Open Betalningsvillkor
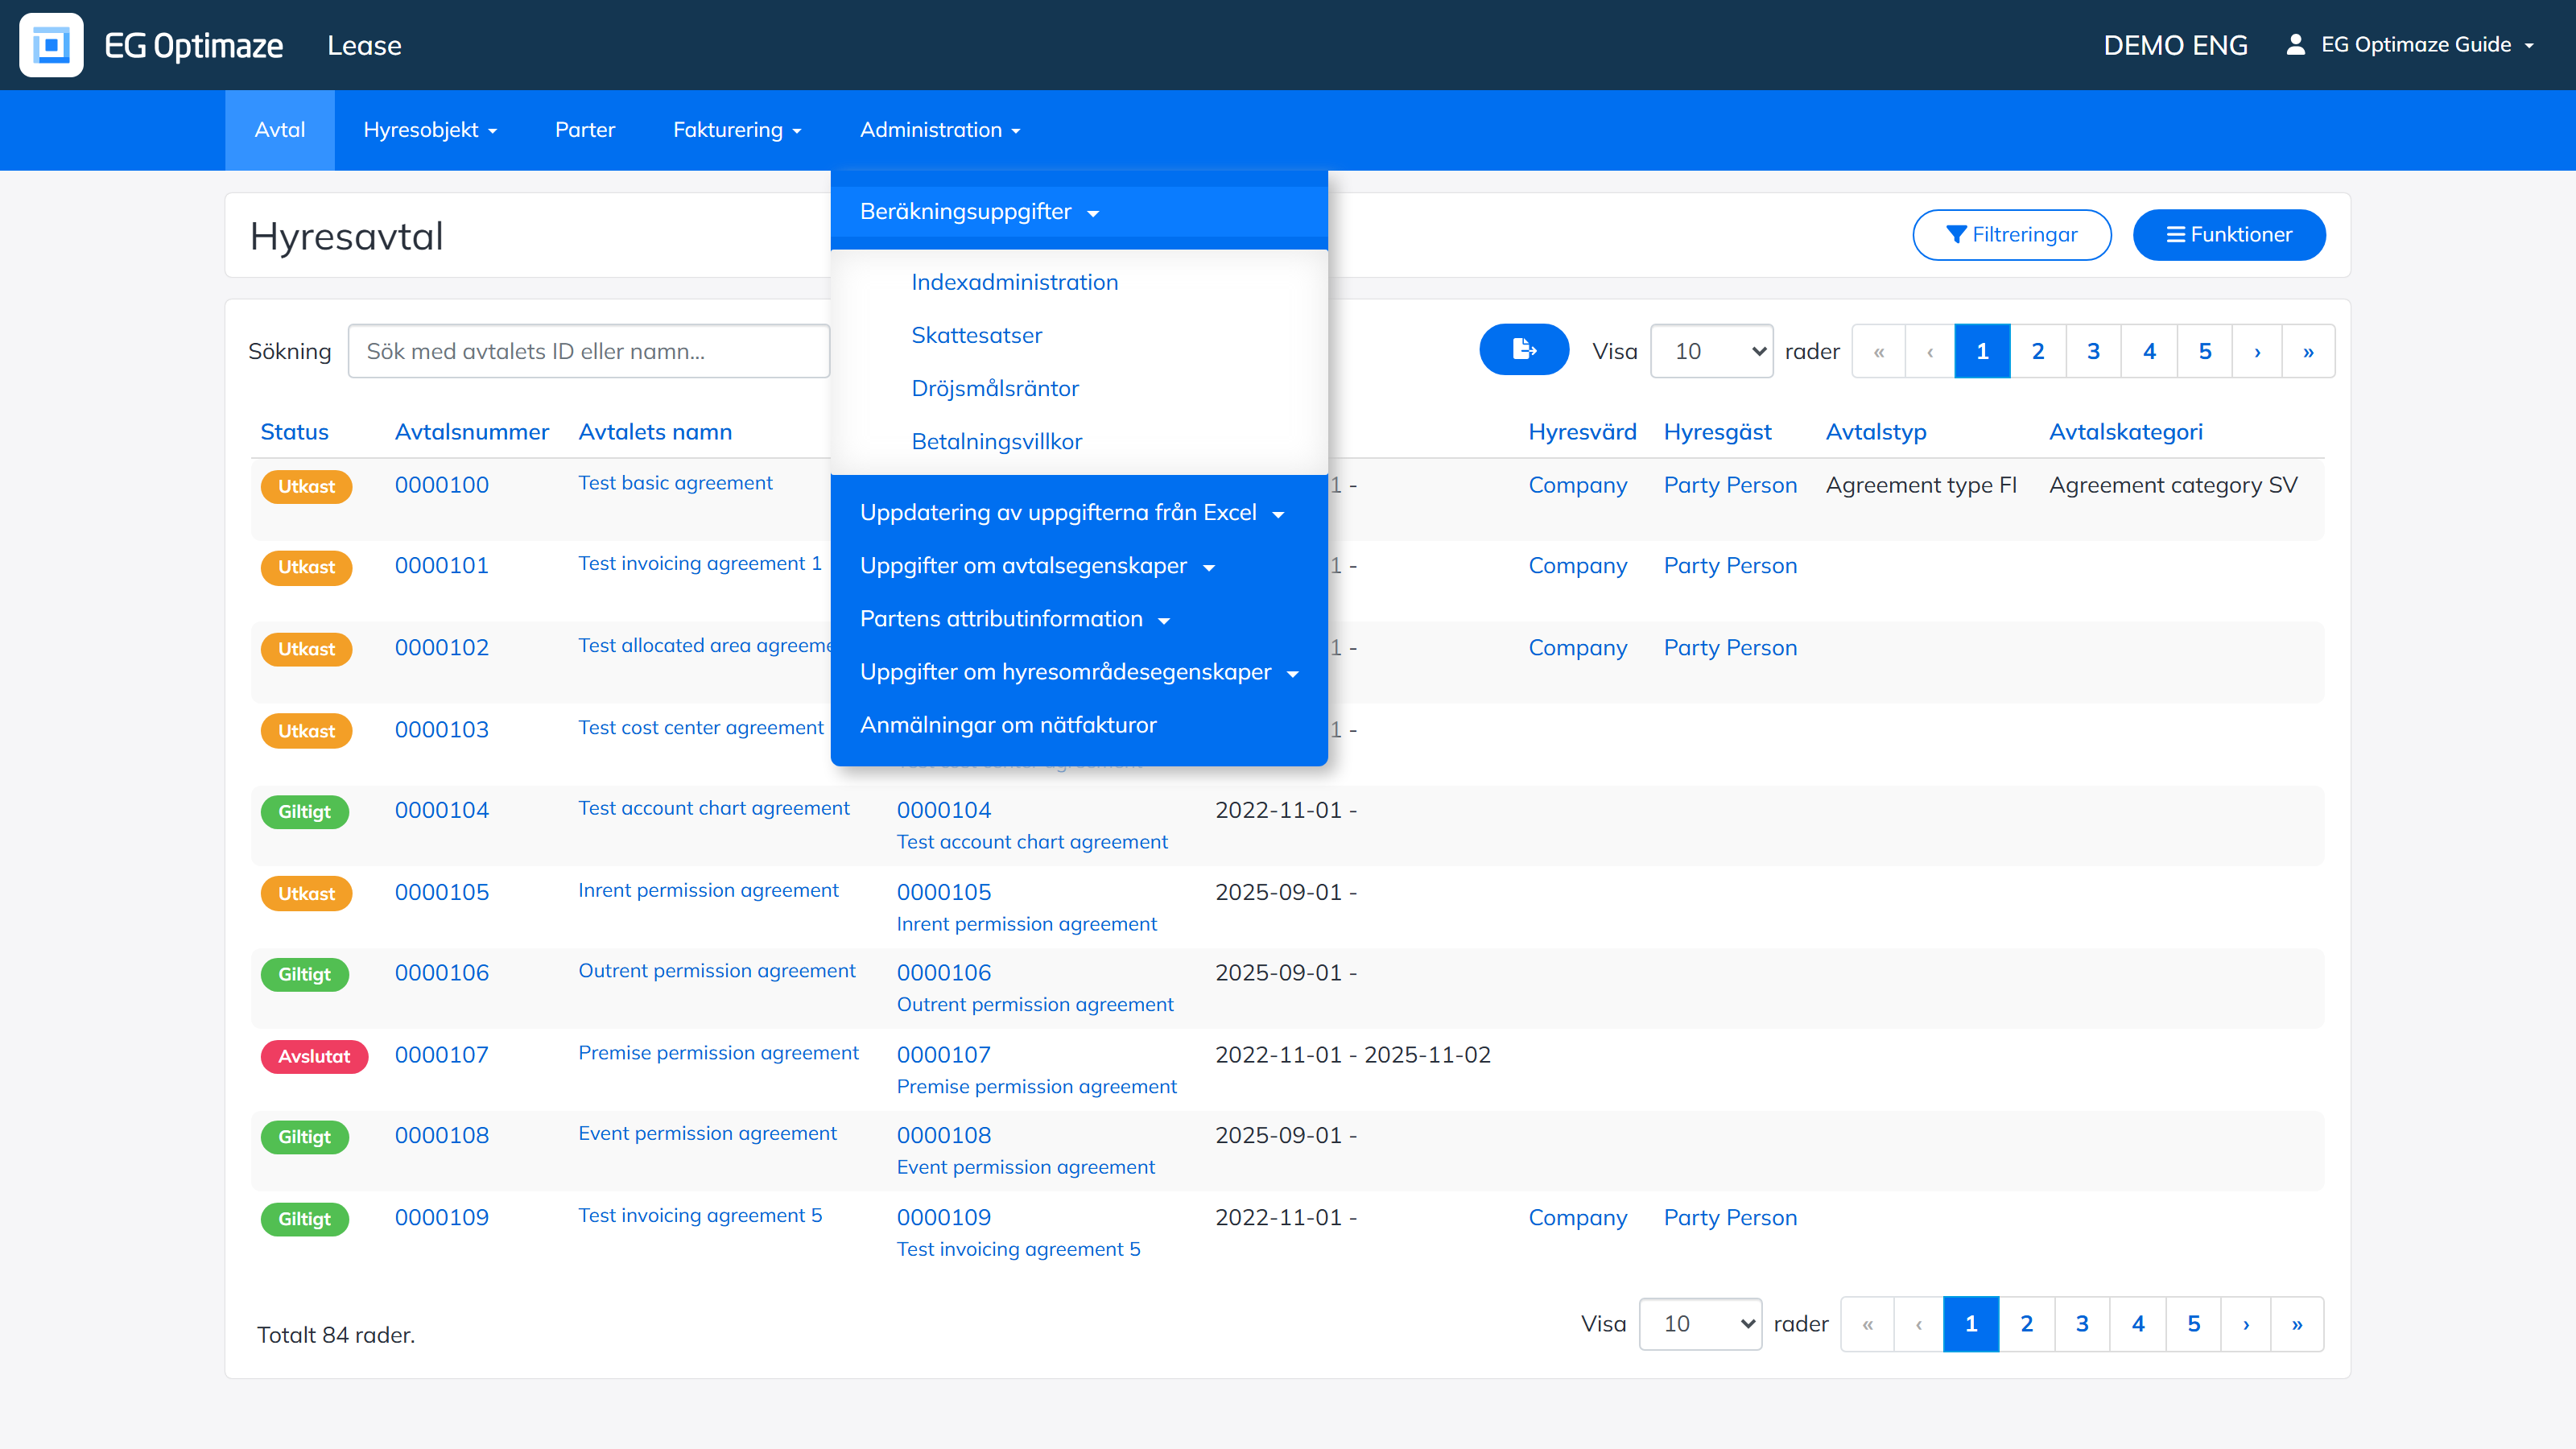Viewport: 2576px width, 1449px height. [997, 441]
